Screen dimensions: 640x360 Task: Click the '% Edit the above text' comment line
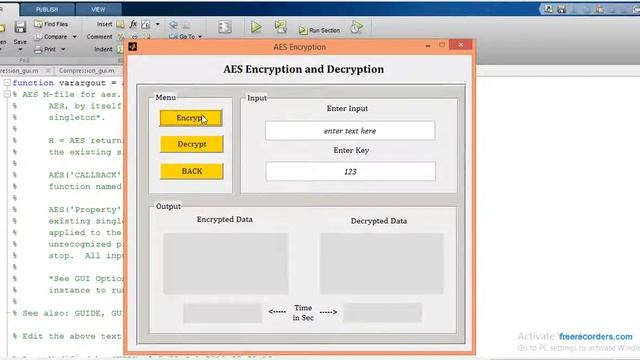67,336
